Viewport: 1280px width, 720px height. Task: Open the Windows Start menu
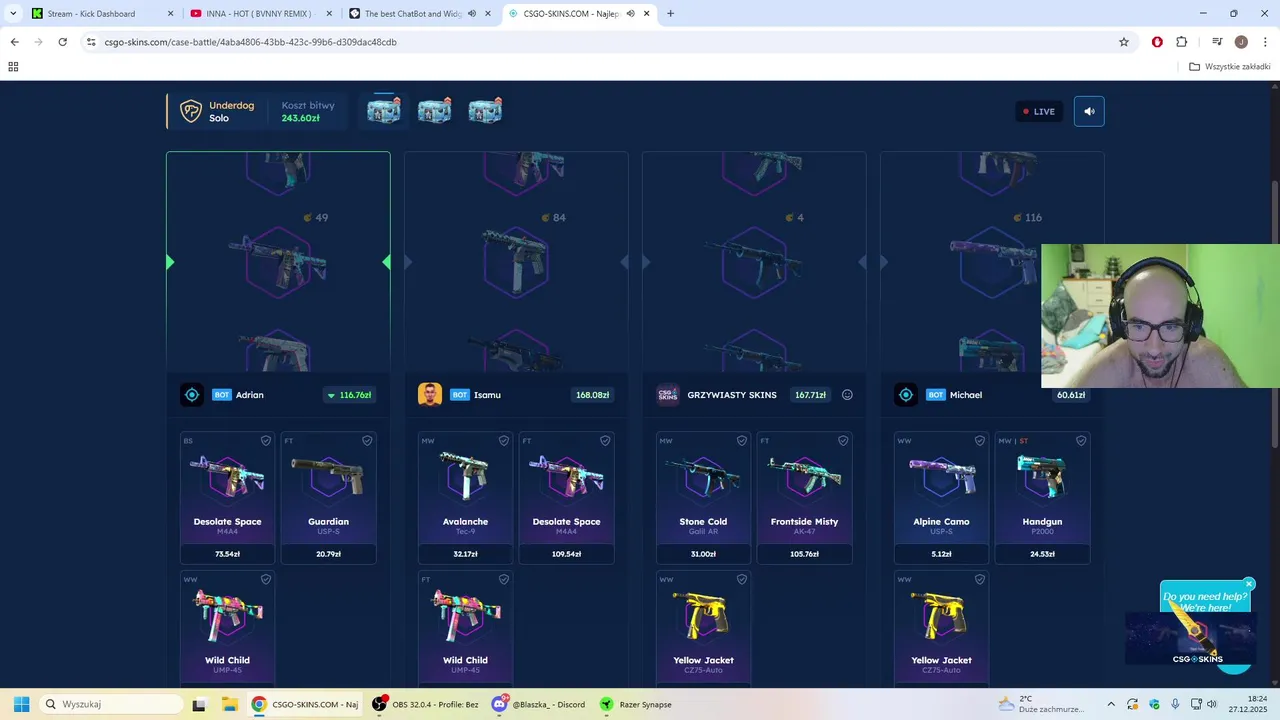[21, 704]
